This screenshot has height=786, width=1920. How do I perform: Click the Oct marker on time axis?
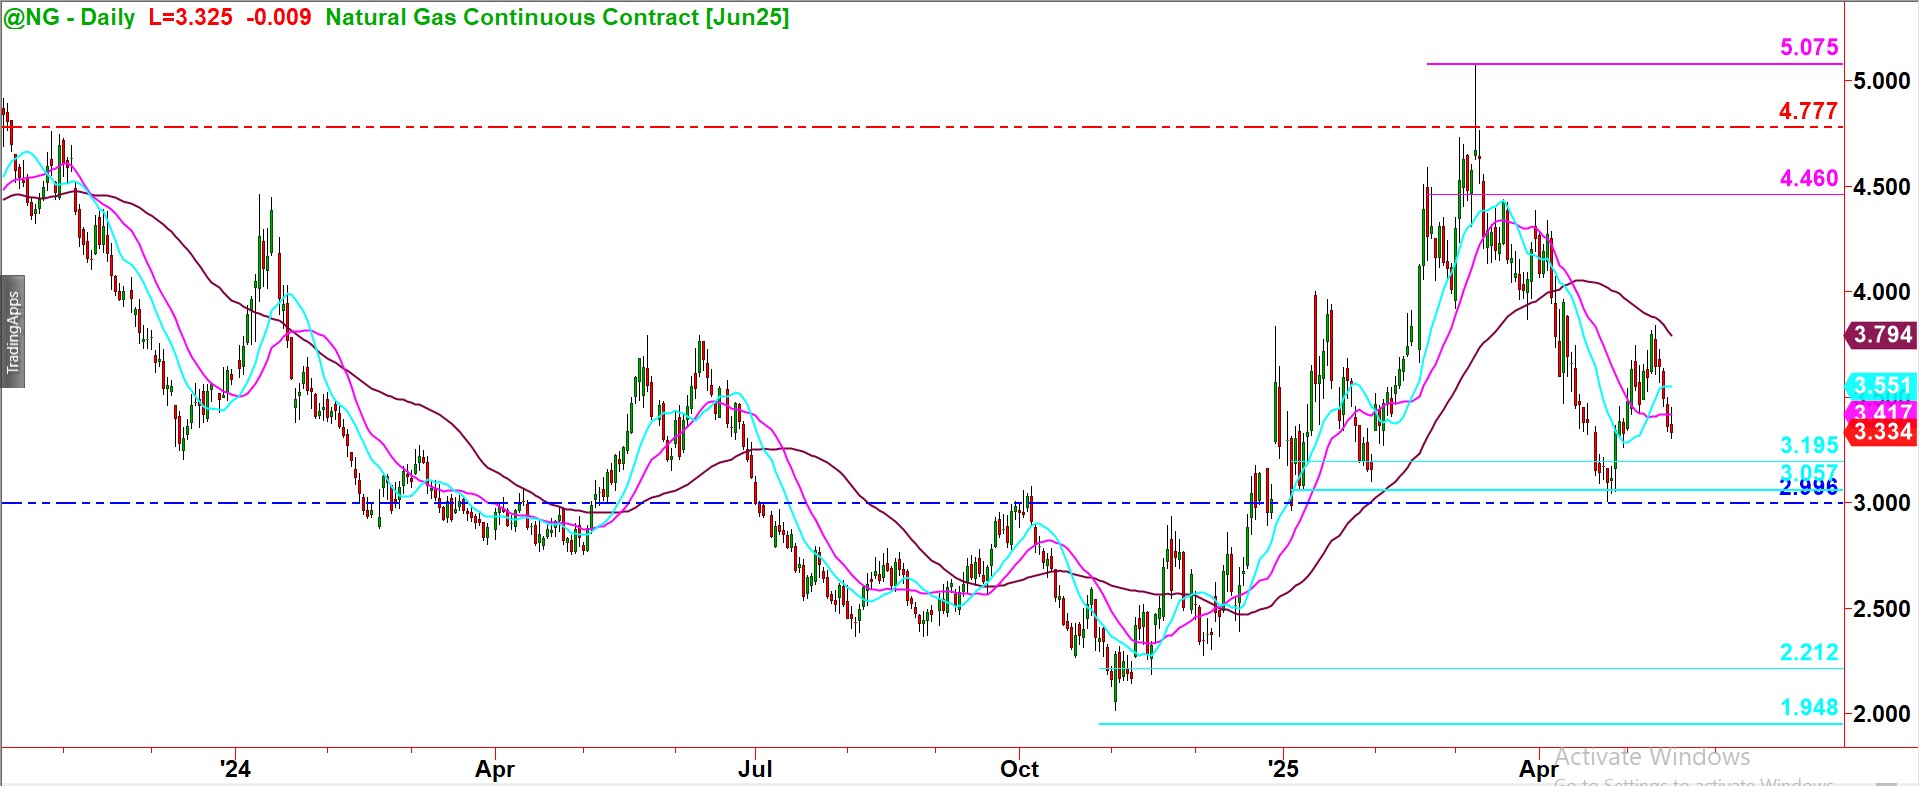click(1019, 768)
